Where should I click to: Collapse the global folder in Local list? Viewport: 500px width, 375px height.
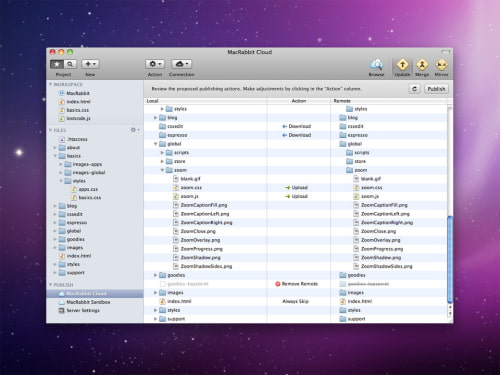(155, 144)
